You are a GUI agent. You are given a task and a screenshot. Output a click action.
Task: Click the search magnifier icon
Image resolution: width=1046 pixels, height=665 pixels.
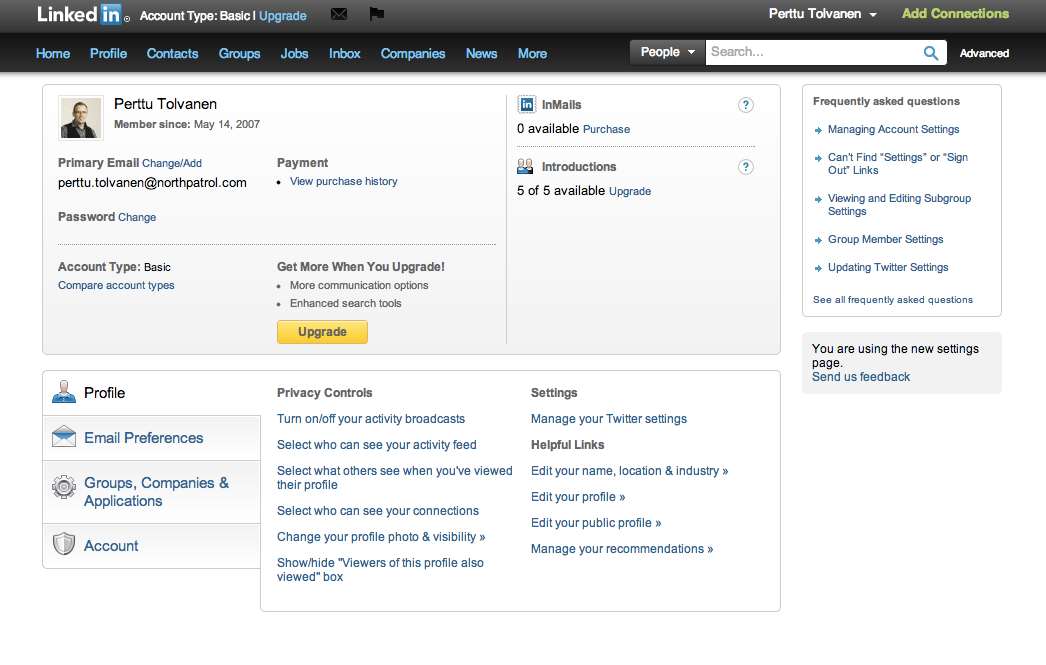pyautogui.click(x=931, y=53)
